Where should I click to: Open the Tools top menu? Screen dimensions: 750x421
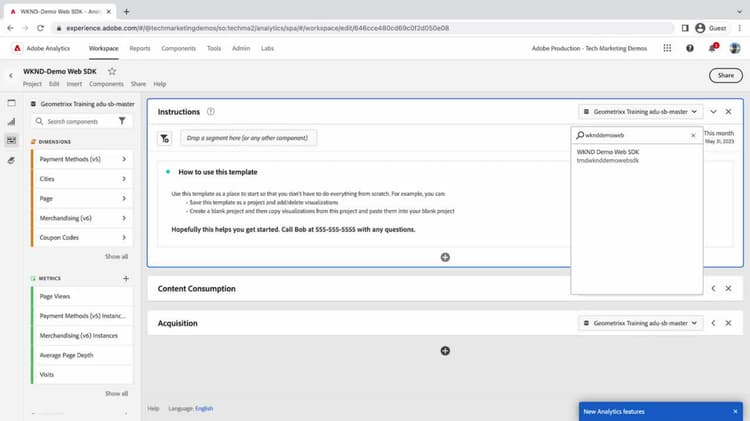point(214,48)
